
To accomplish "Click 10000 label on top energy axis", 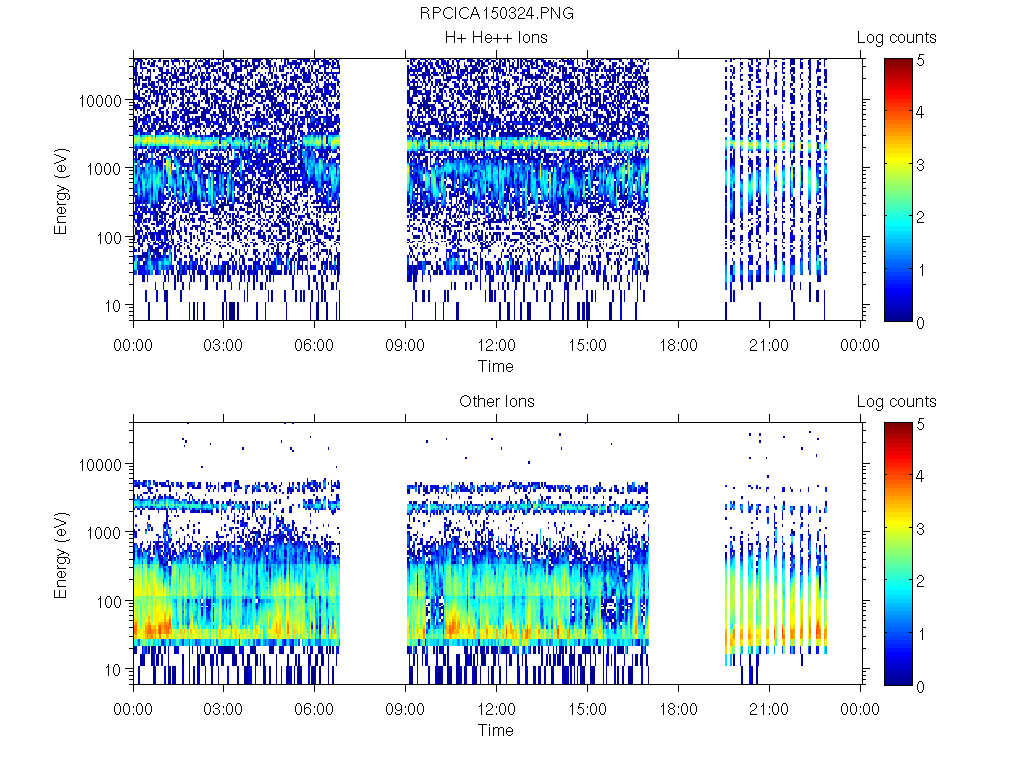I will pyautogui.click(x=101, y=101).
